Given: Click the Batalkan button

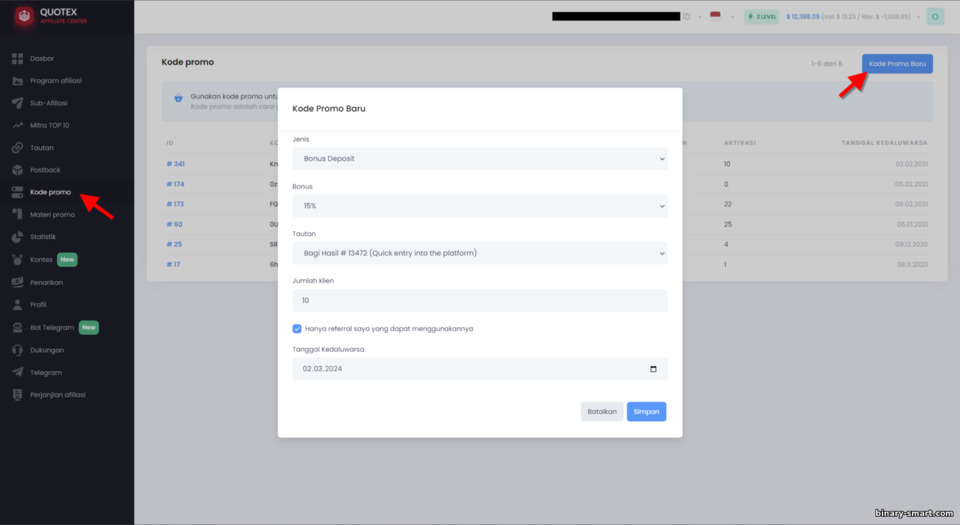Looking at the screenshot, I should pyautogui.click(x=602, y=412).
